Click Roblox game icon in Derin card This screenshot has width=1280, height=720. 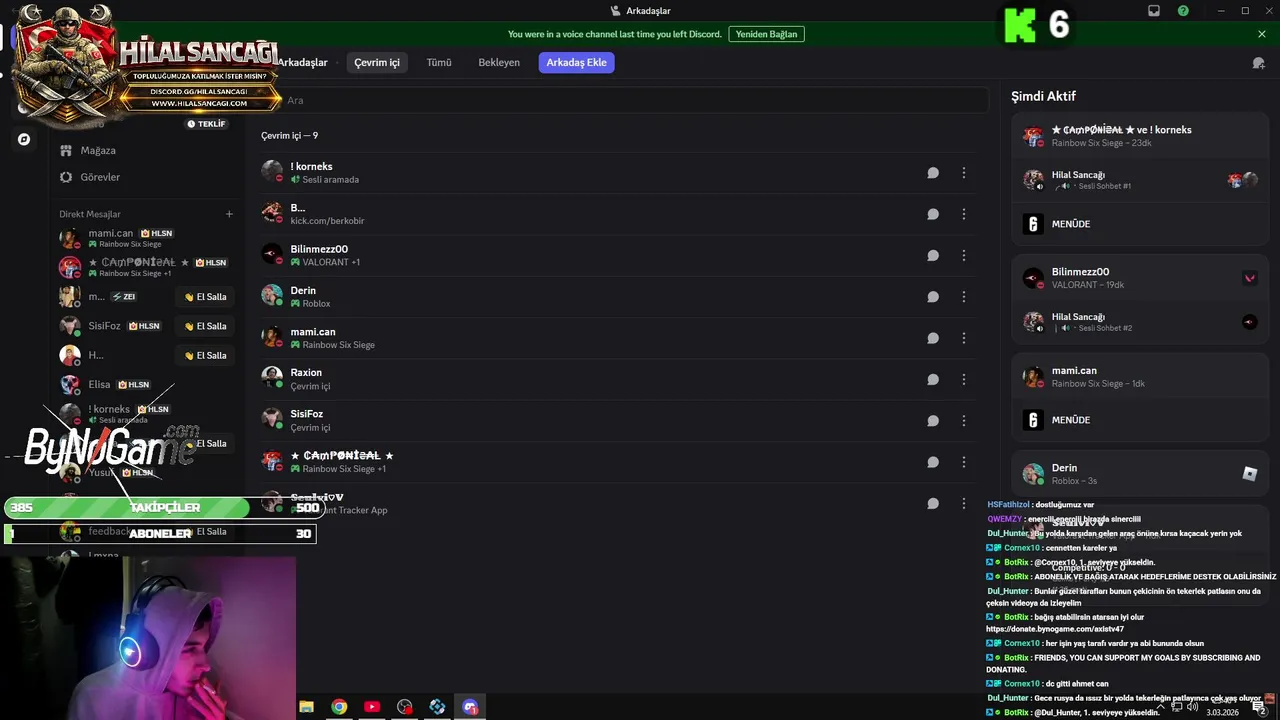1249,474
